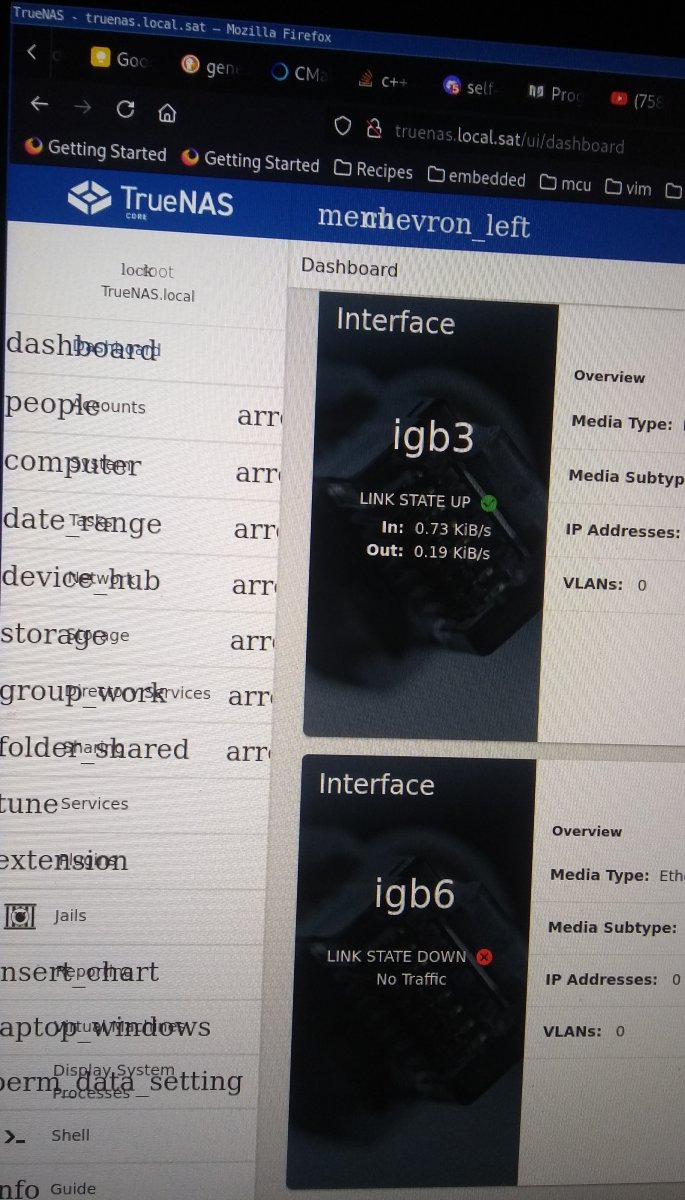Click igb3 VLANs count row
The image size is (685, 1200).
605,585
